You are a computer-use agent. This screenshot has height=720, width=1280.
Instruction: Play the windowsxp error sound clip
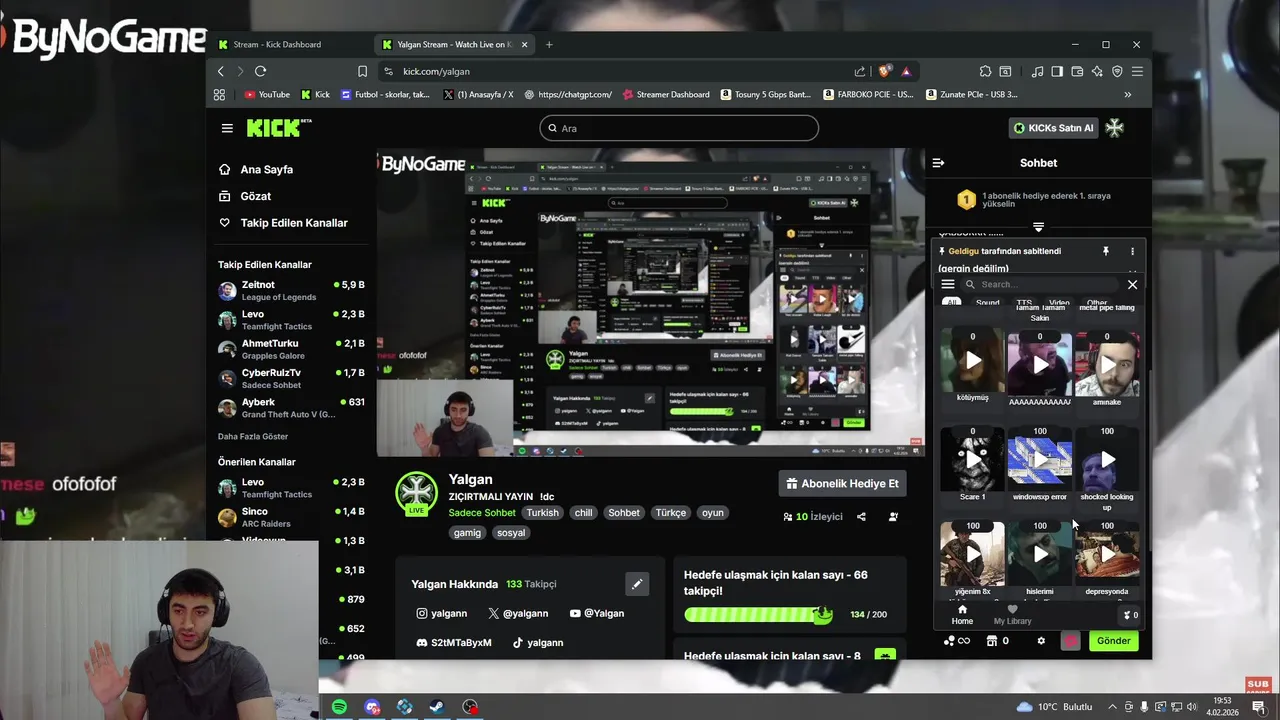pyautogui.click(x=1040, y=460)
